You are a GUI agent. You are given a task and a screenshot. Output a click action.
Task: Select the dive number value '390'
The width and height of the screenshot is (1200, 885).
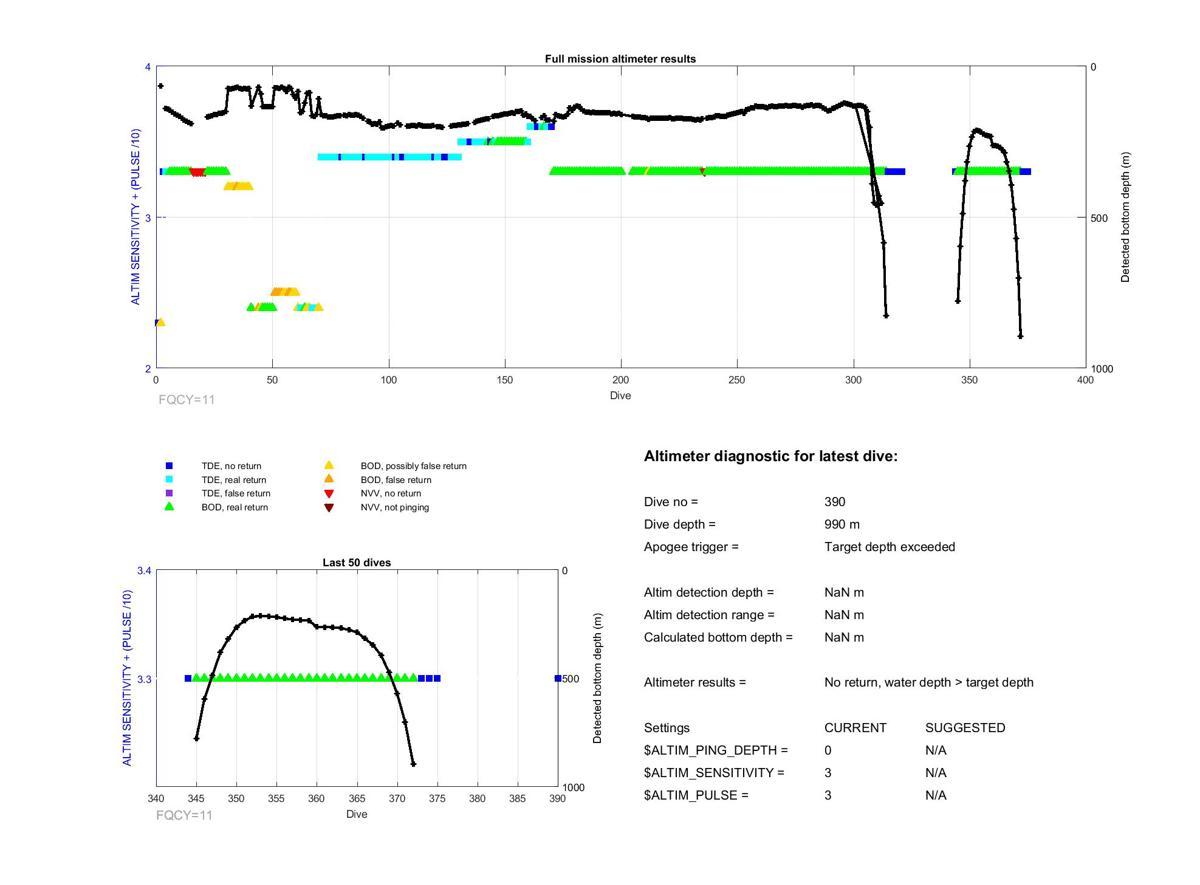[835, 502]
